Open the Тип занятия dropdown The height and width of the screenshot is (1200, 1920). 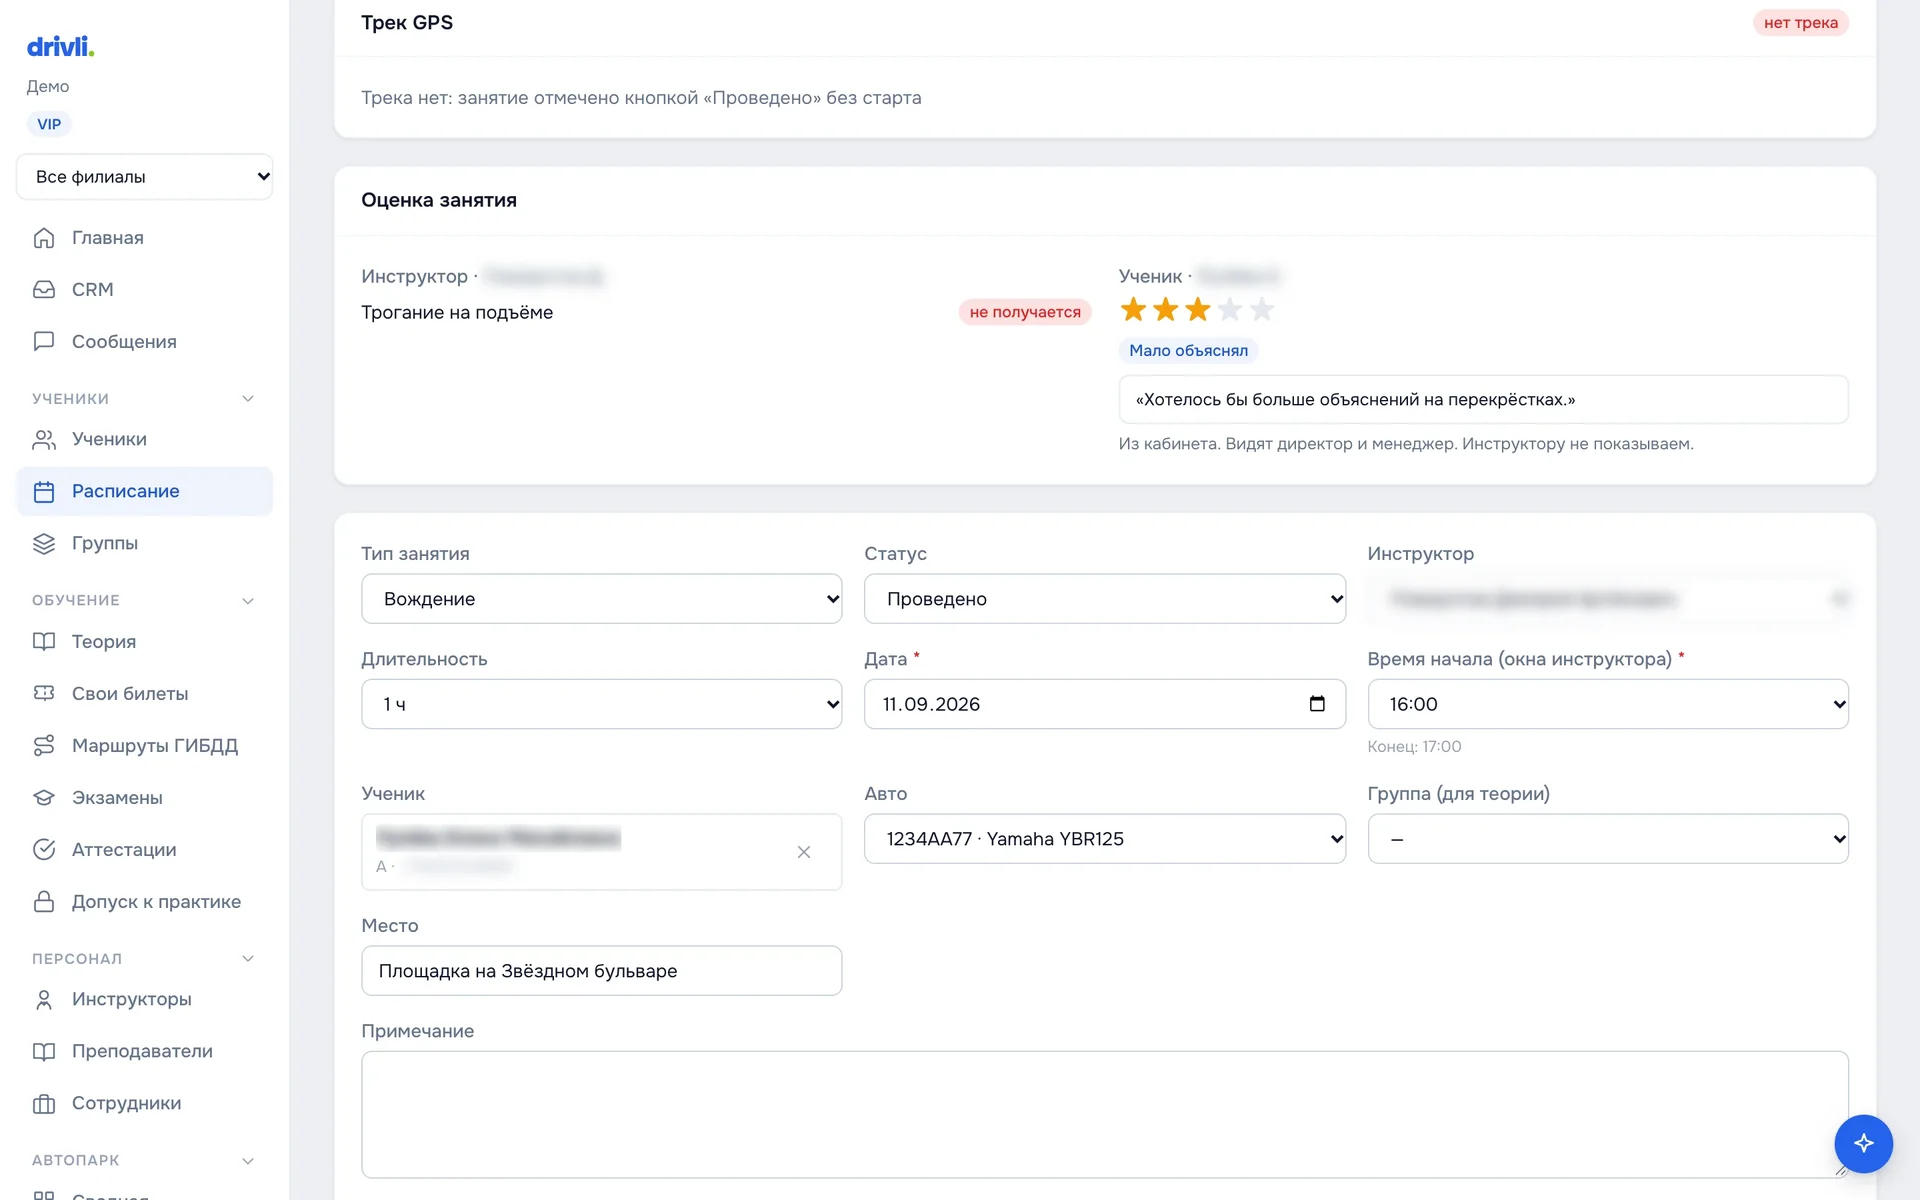point(602,599)
